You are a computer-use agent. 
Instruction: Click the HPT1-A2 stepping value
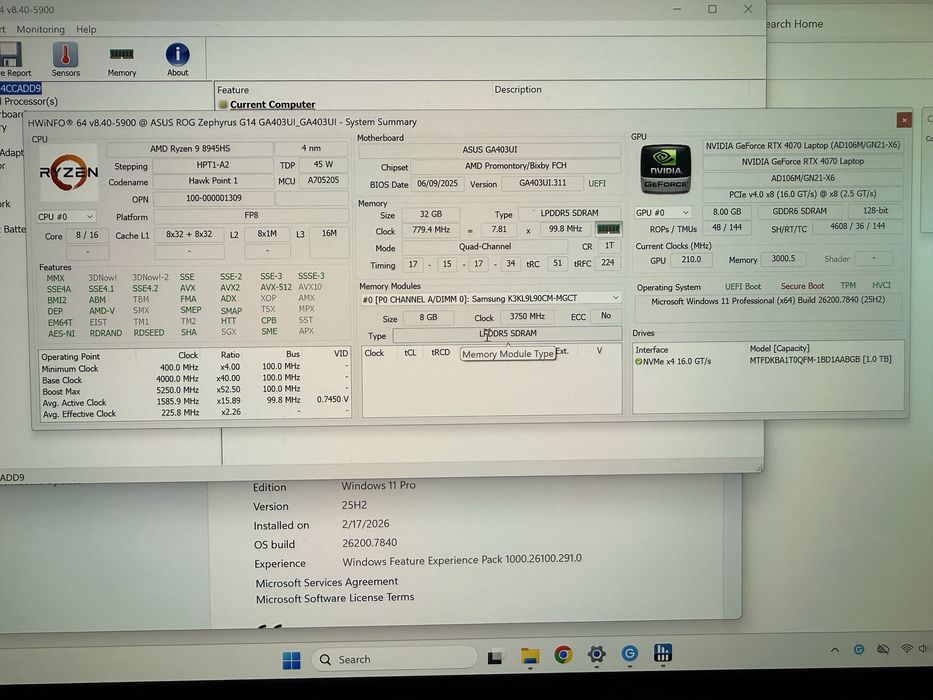click(x=213, y=165)
